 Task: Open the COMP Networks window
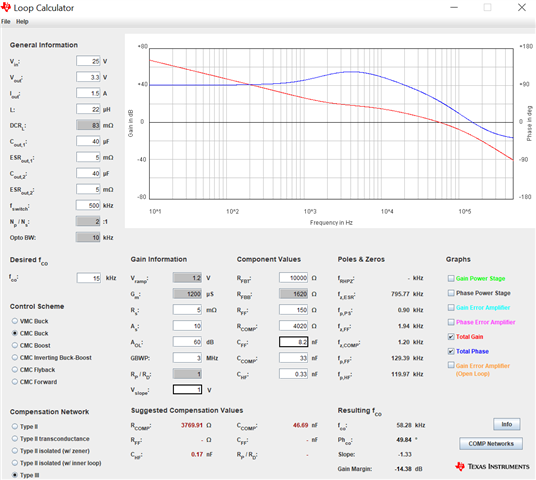[491, 443]
